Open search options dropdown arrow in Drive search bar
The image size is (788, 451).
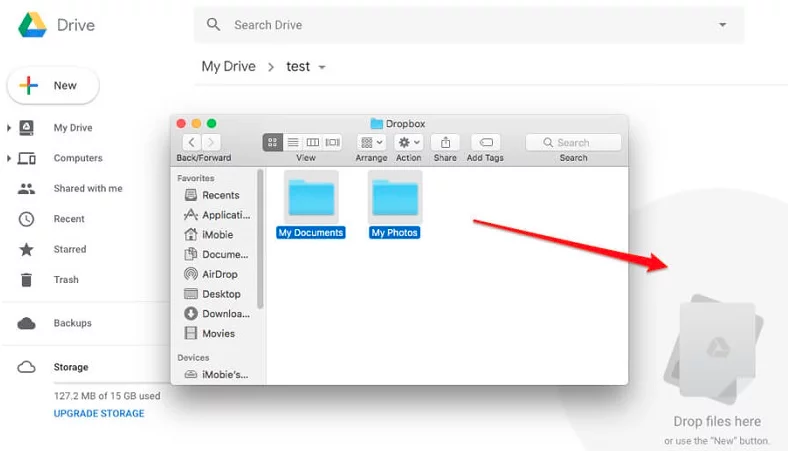coord(722,25)
